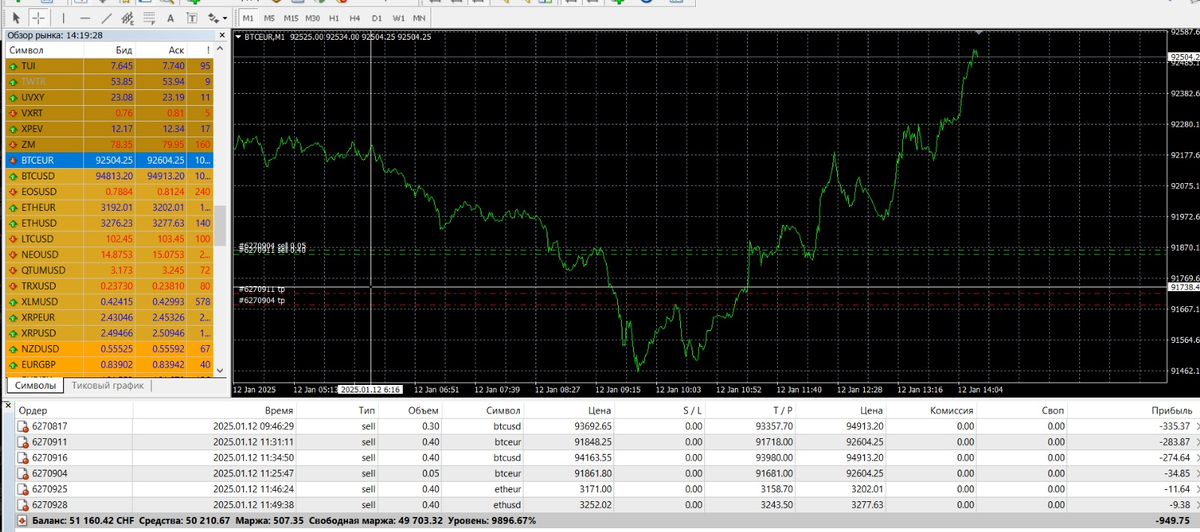Choose the horizontal line drawing tool
This screenshot has width=1200, height=532.
click(x=85, y=18)
